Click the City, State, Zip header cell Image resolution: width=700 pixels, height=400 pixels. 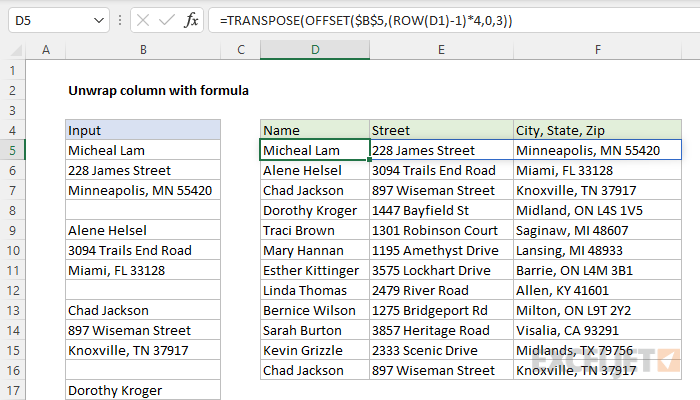[597, 130]
